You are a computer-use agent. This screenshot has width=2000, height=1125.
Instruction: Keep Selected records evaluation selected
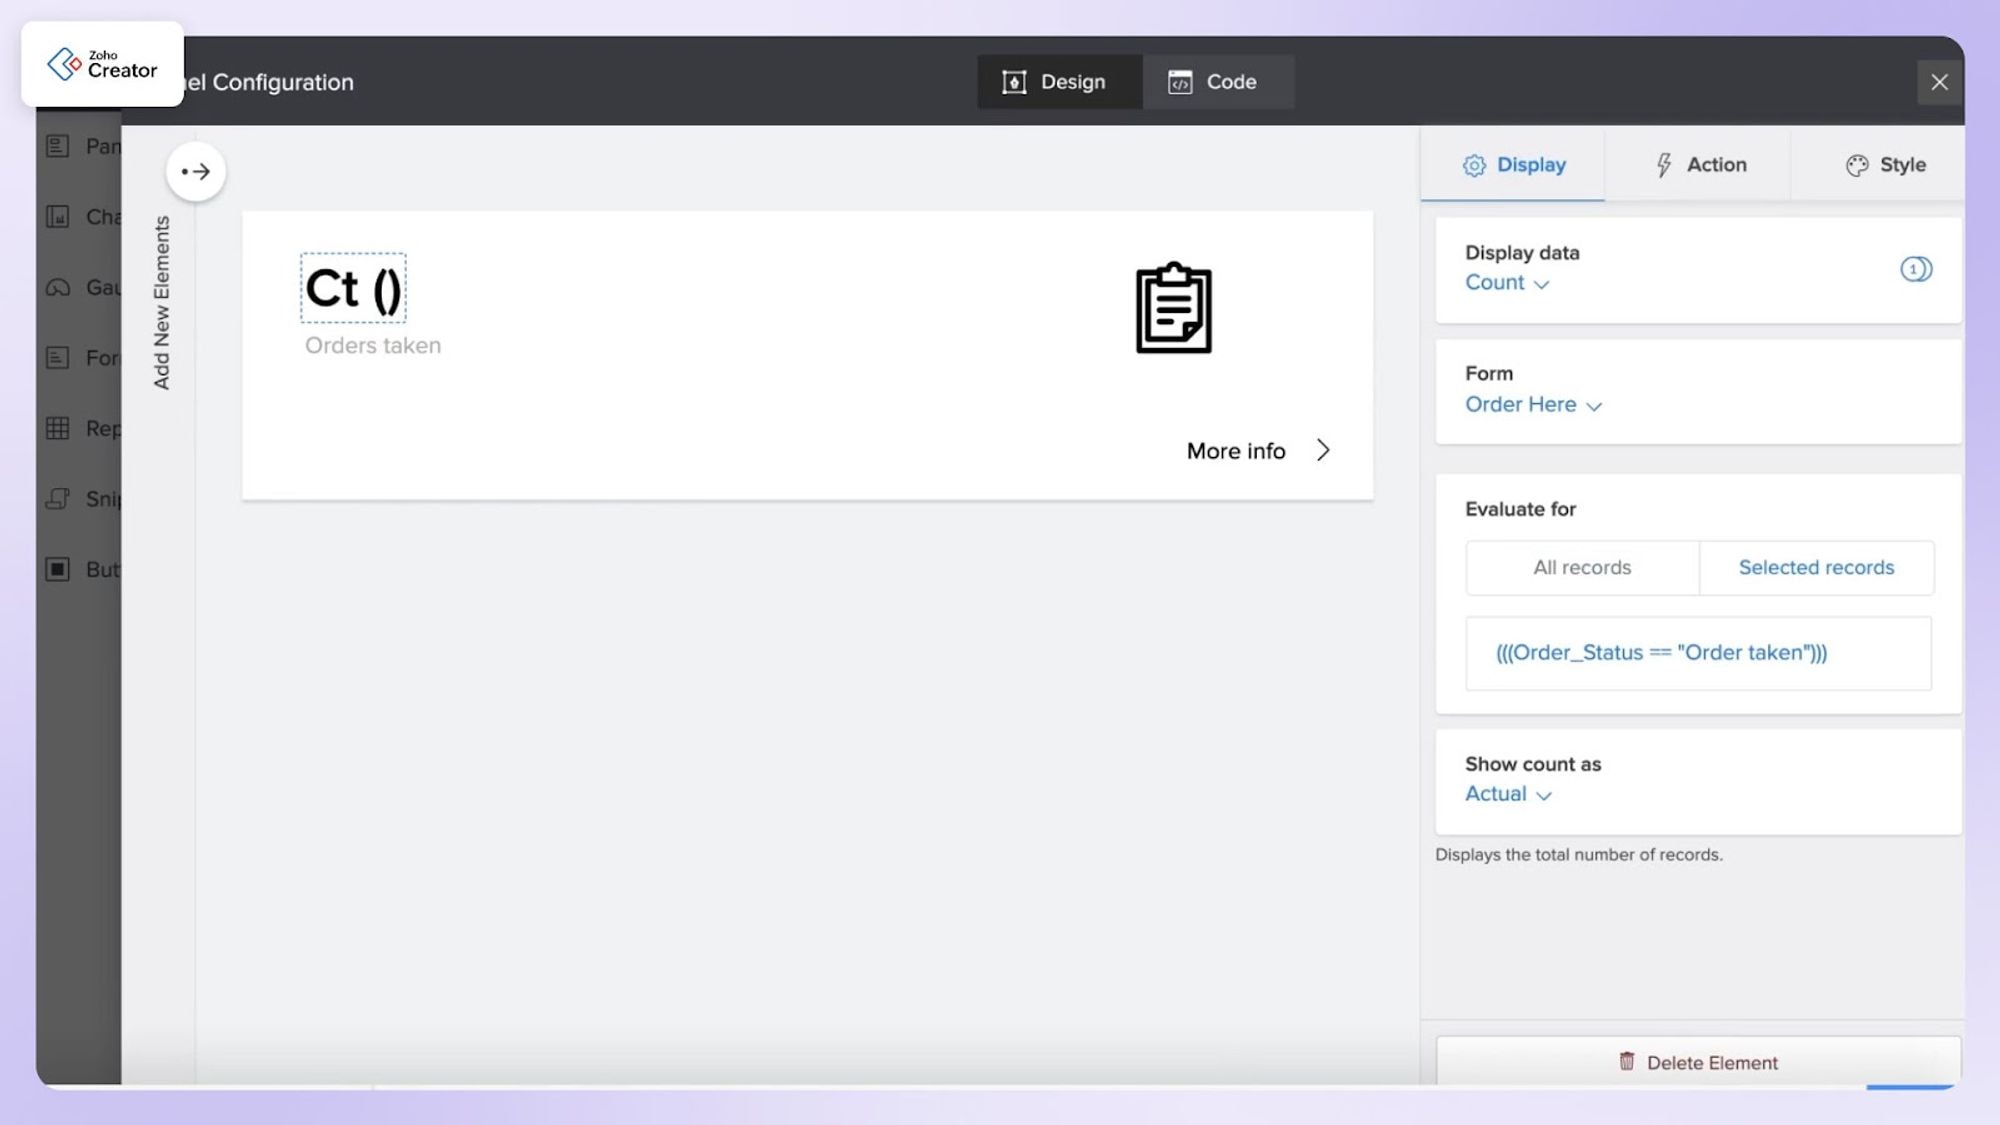coord(1816,567)
